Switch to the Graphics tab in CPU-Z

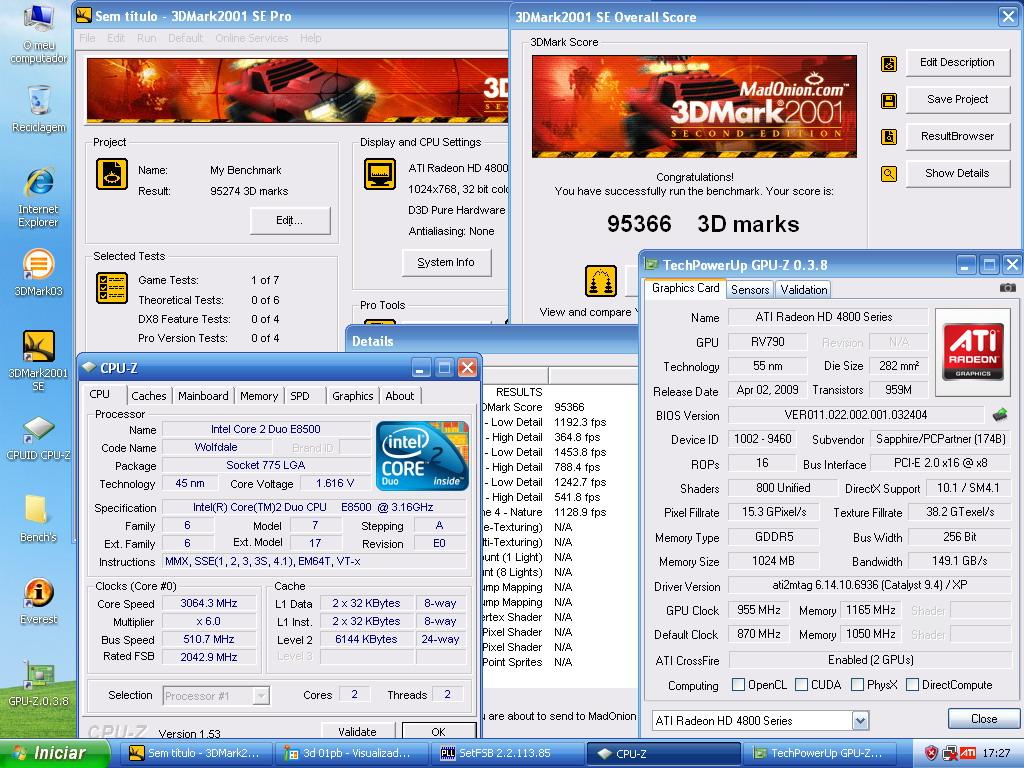pyautogui.click(x=353, y=396)
